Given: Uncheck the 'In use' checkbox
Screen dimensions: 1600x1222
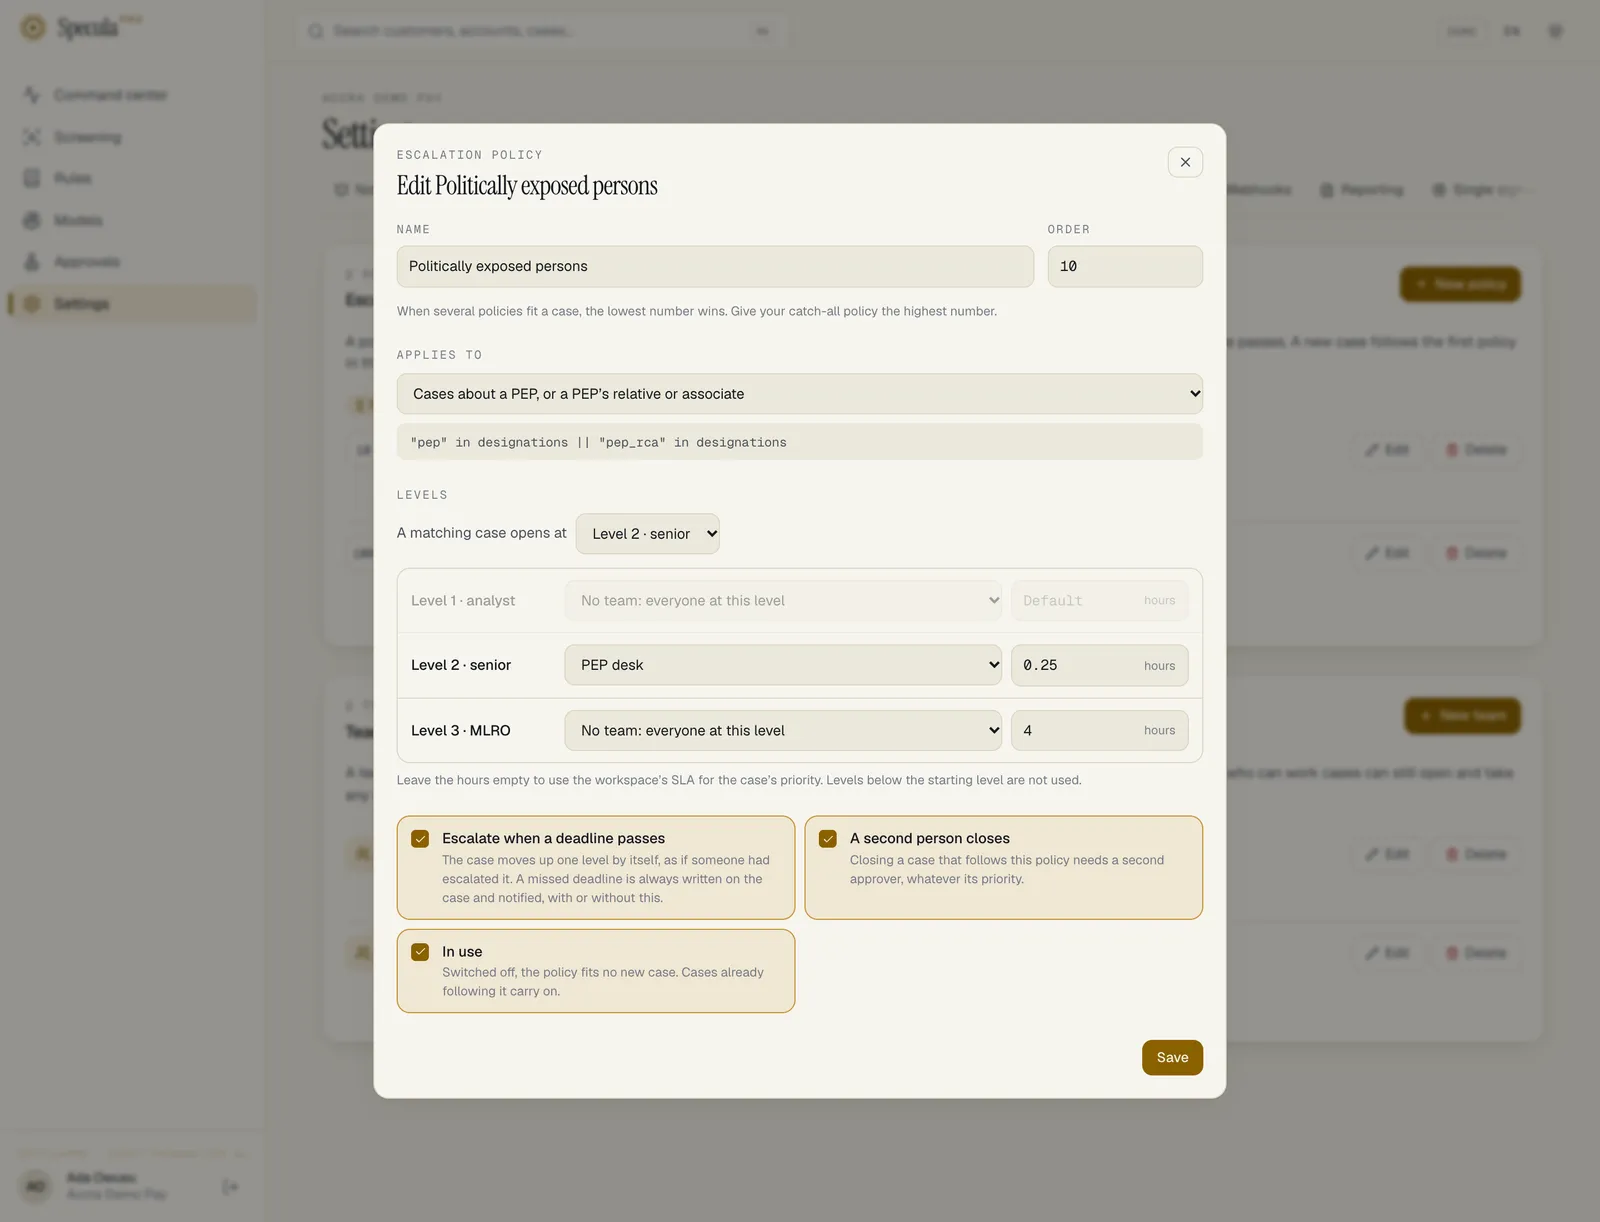Looking at the screenshot, I should coord(420,952).
